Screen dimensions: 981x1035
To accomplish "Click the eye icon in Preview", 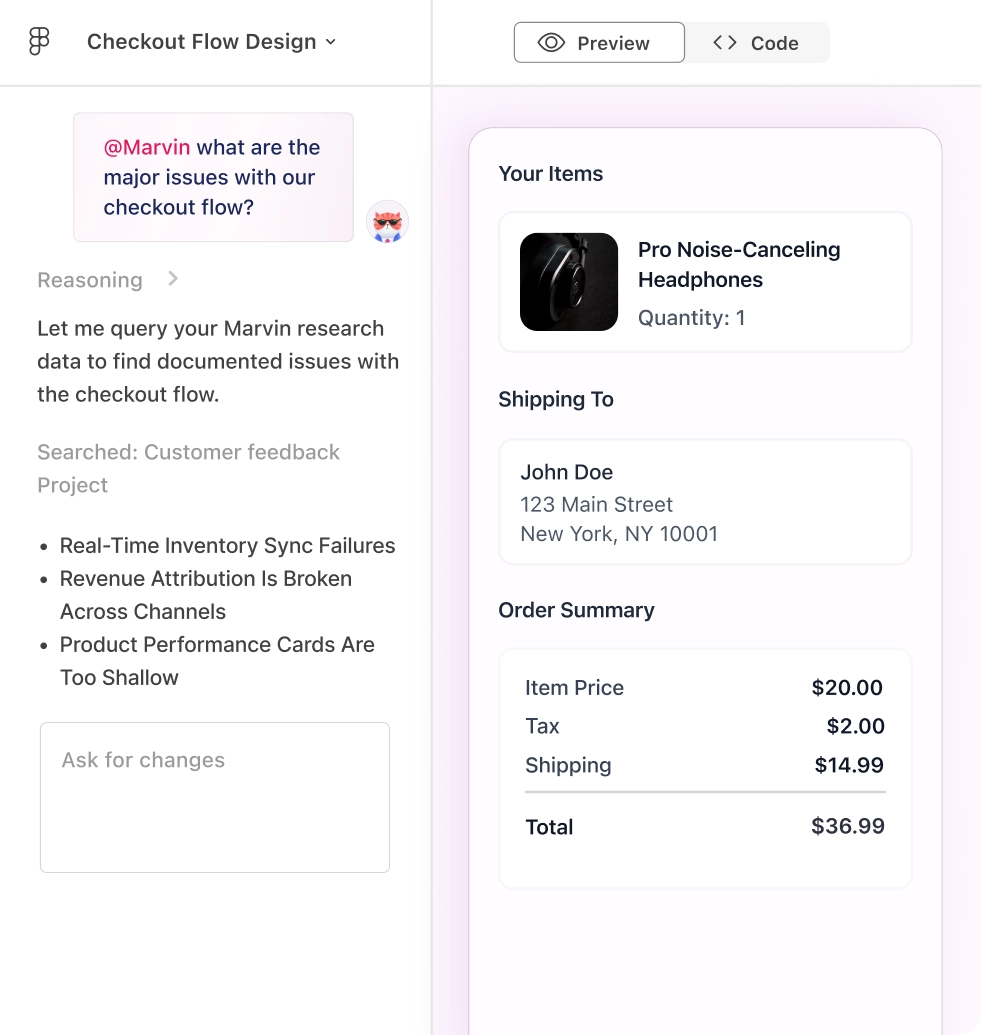I will [x=551, y=43].
